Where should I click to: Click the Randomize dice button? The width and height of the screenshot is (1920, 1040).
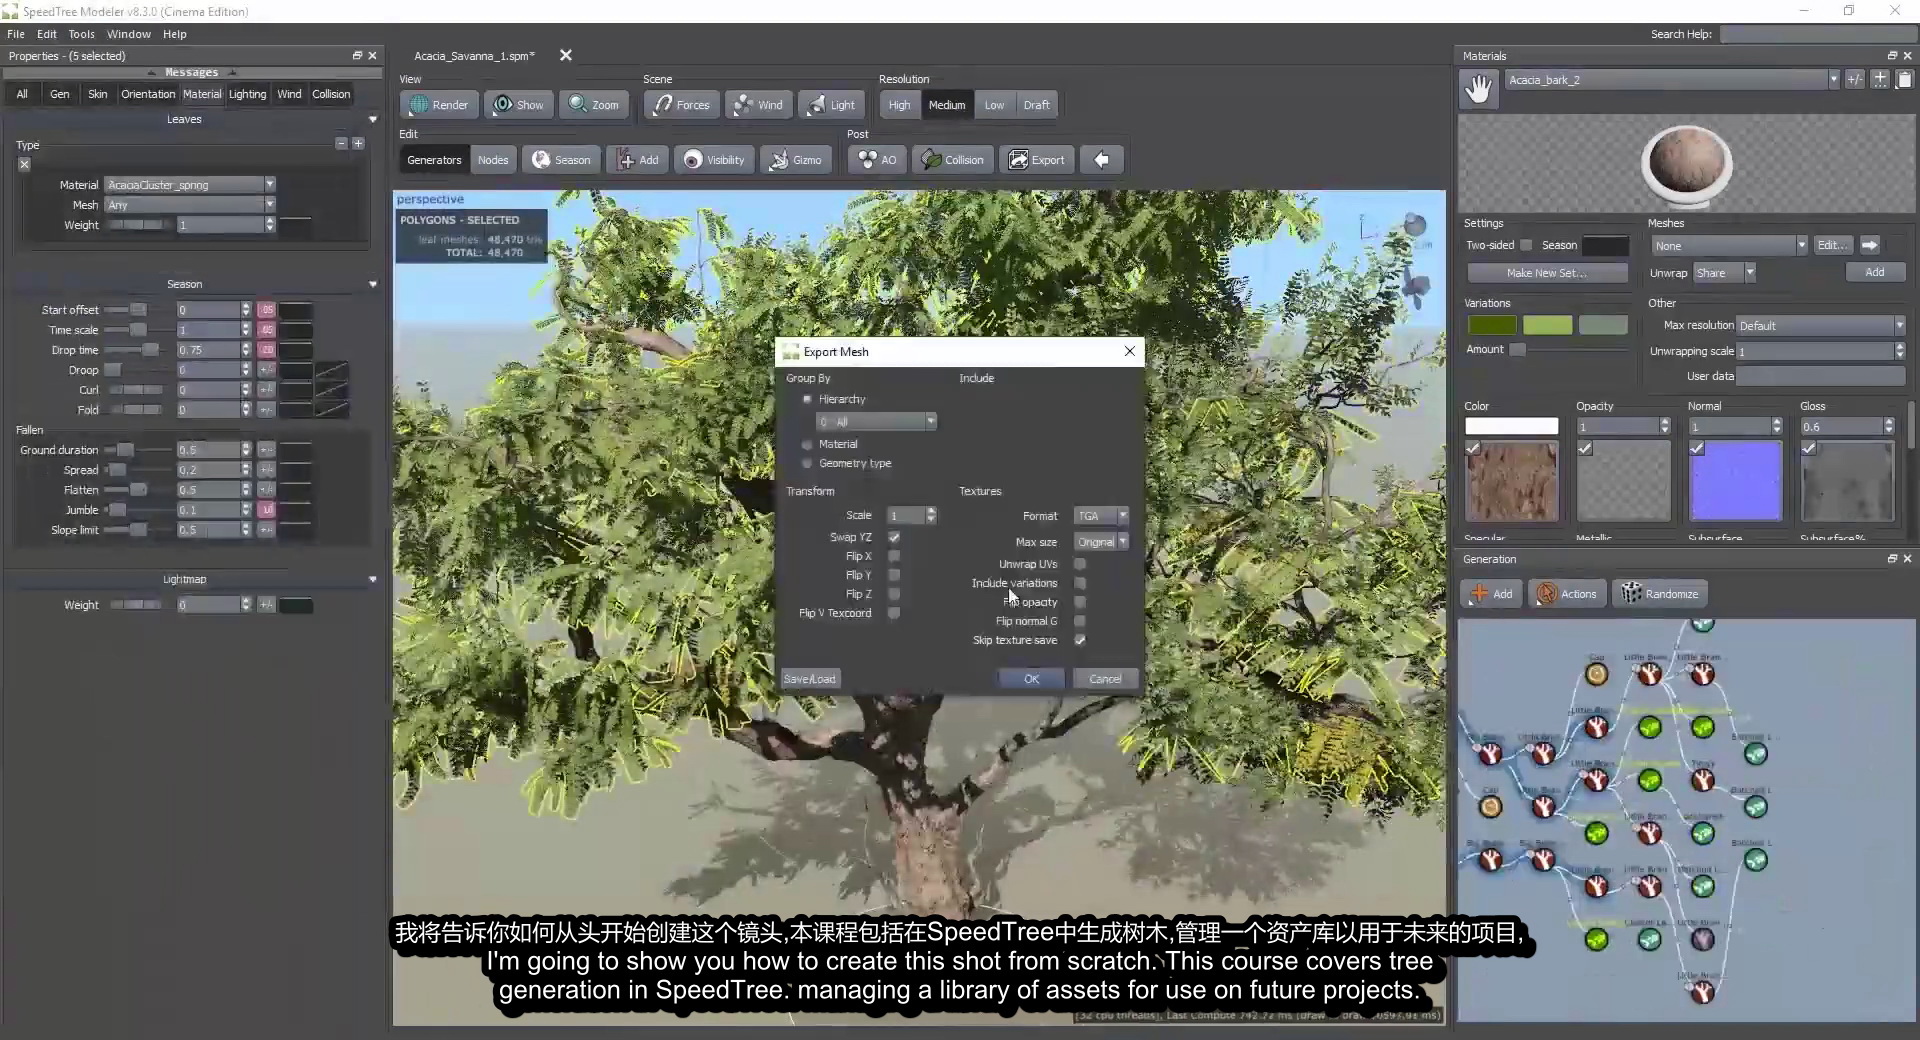pyautogui.click(x=1660, y=594)
